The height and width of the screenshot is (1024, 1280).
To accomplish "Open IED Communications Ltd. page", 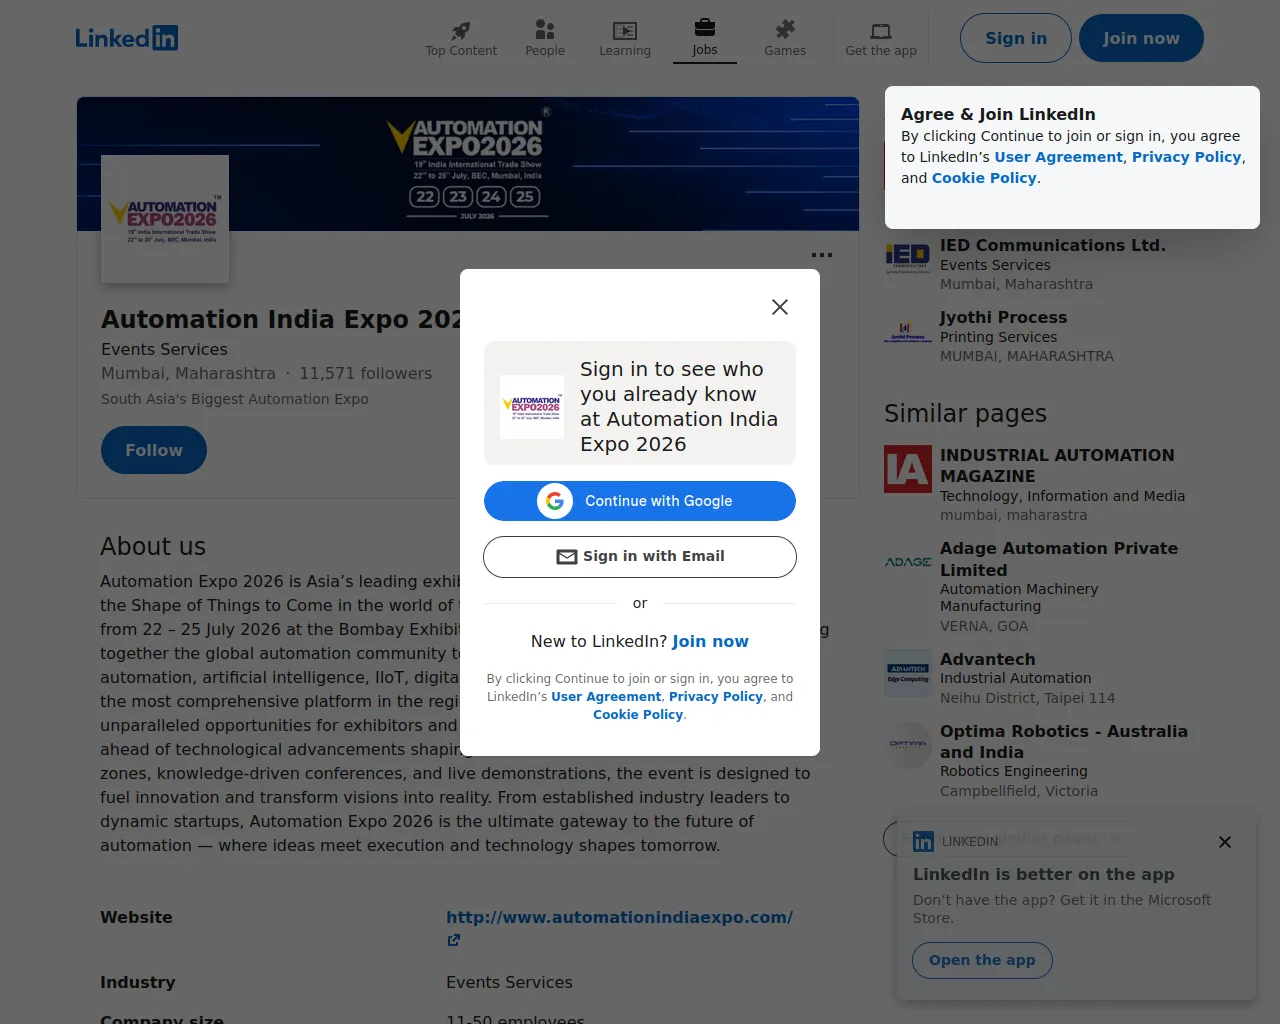I will click(1053, 246).
